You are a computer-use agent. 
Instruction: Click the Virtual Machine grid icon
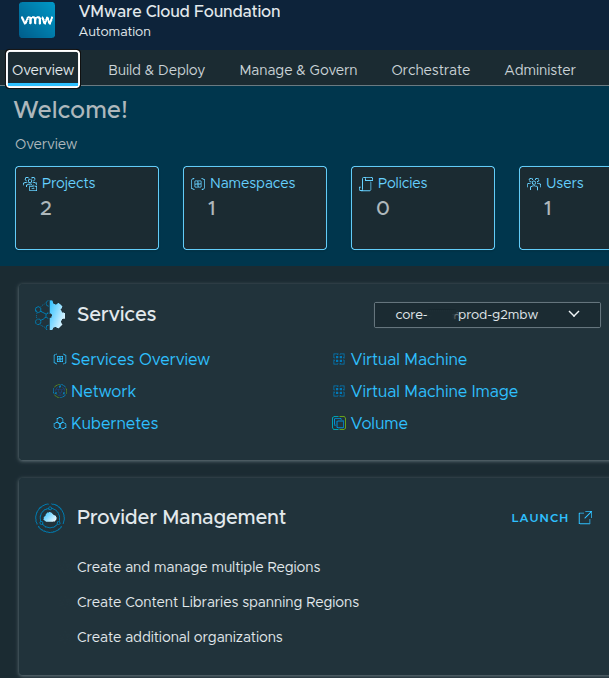coord(339,359)
